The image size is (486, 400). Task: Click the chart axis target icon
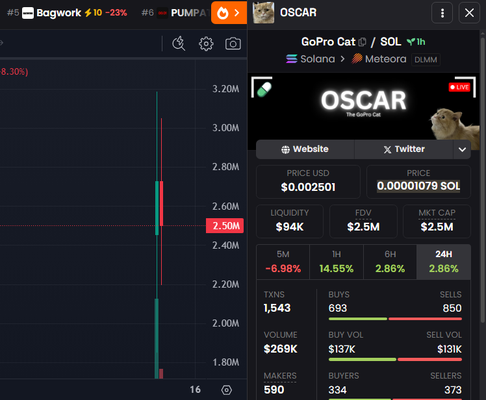pos(226,390)
